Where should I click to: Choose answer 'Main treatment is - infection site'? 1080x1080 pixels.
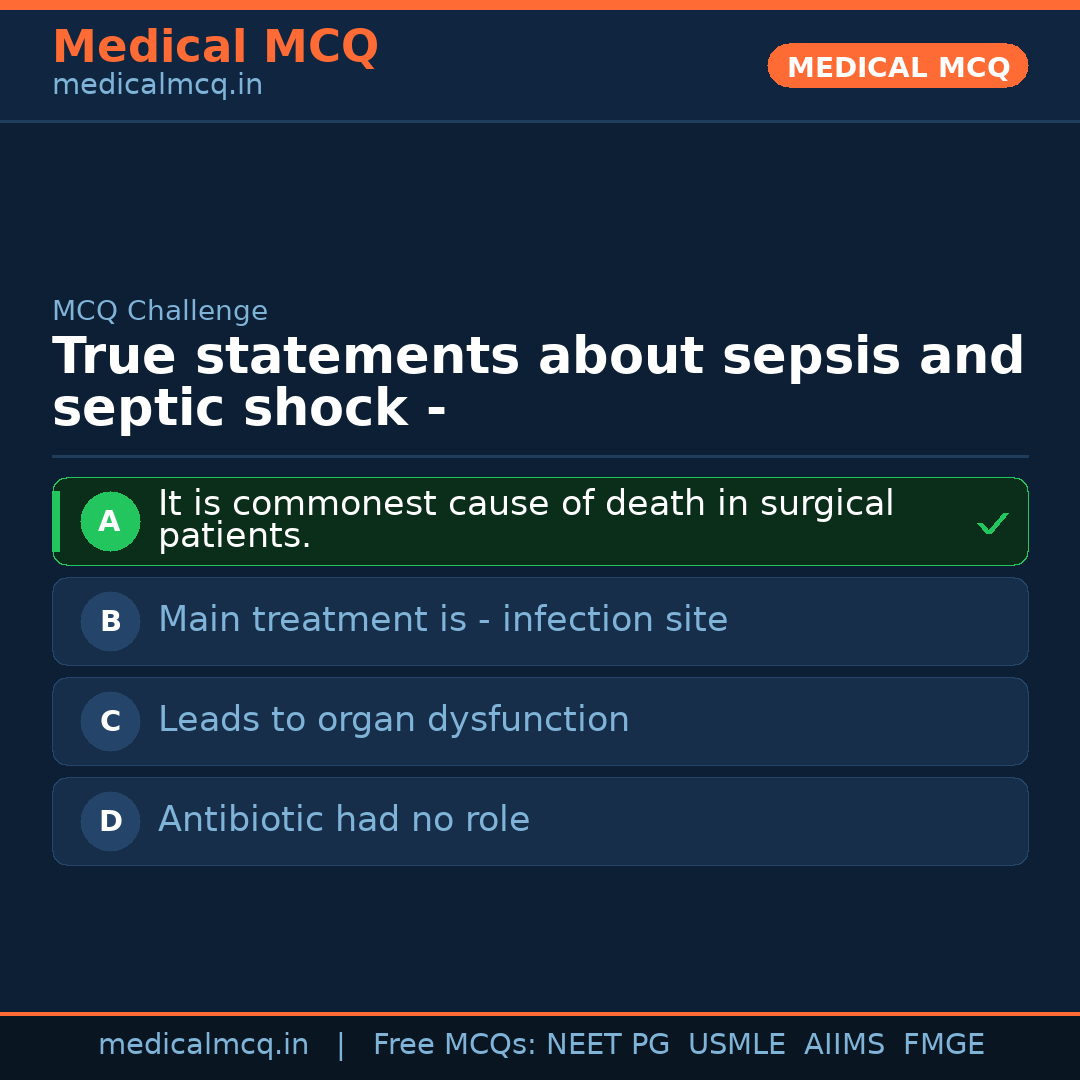[443, 620]
